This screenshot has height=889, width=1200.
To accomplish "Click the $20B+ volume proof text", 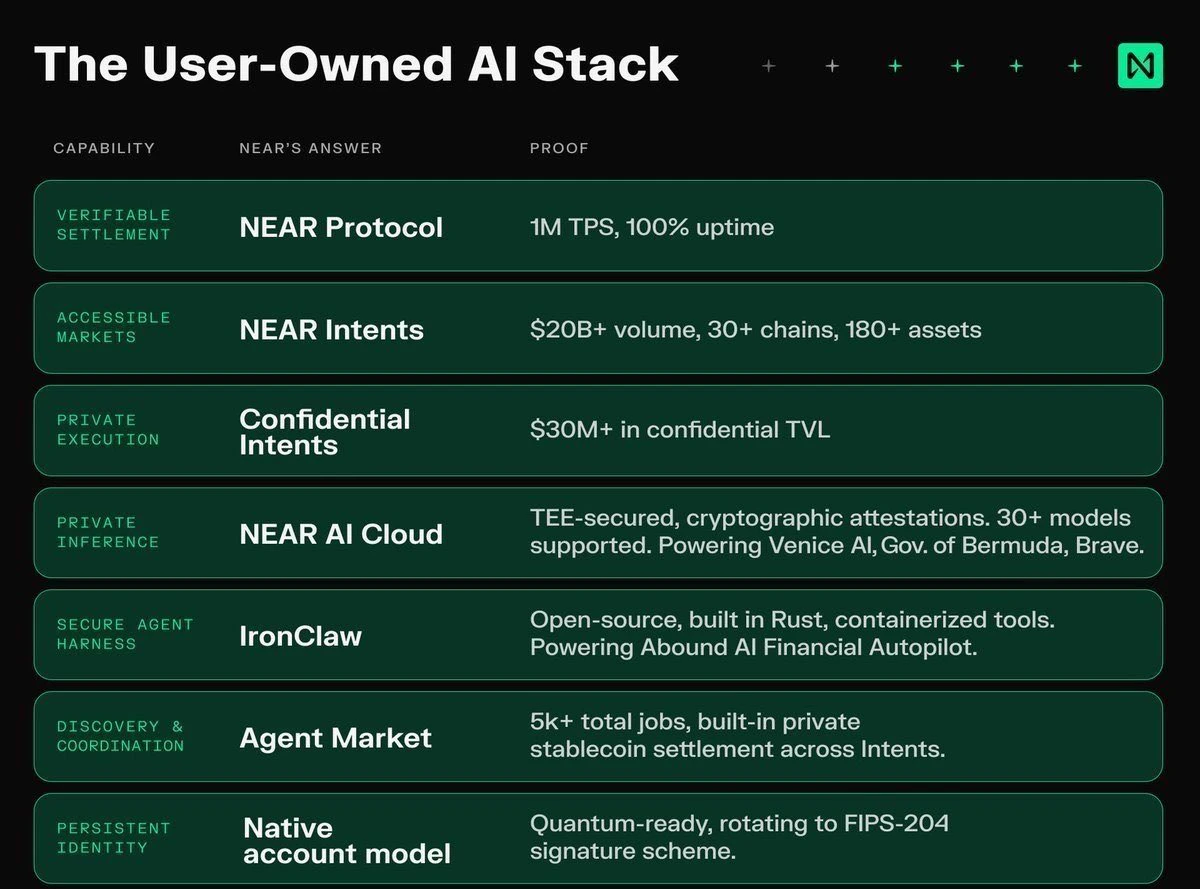I will point(755,329).
